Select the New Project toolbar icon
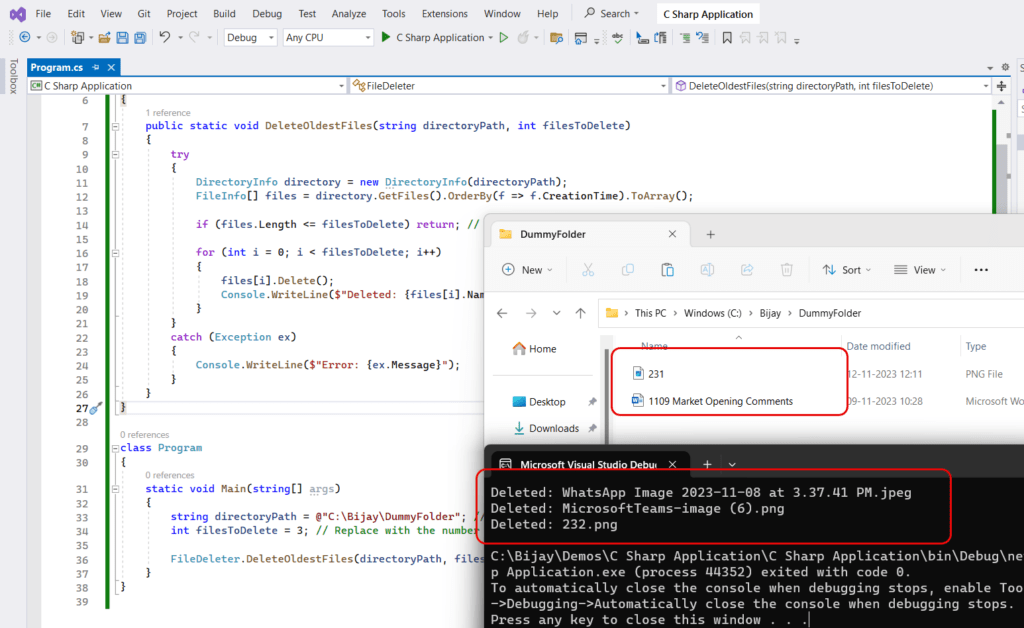This screenshot has width=1024, height=628. point(79,36)
